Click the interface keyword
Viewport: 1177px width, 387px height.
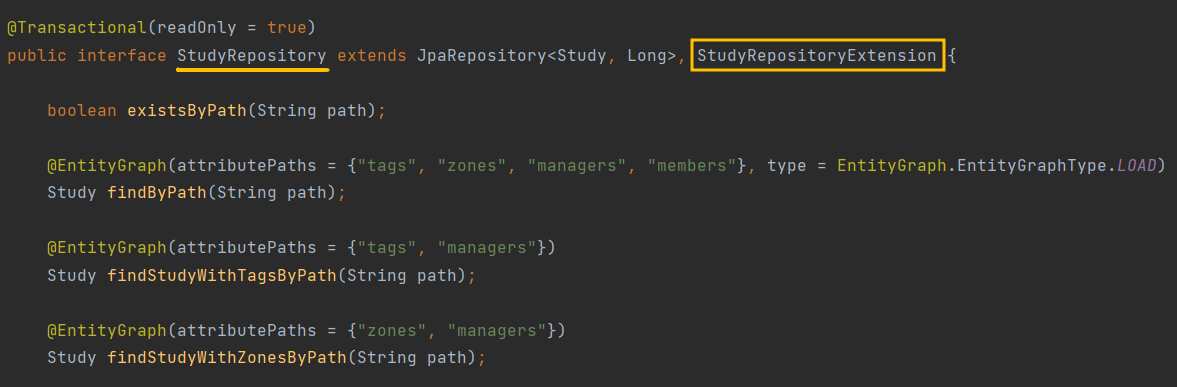122,56
